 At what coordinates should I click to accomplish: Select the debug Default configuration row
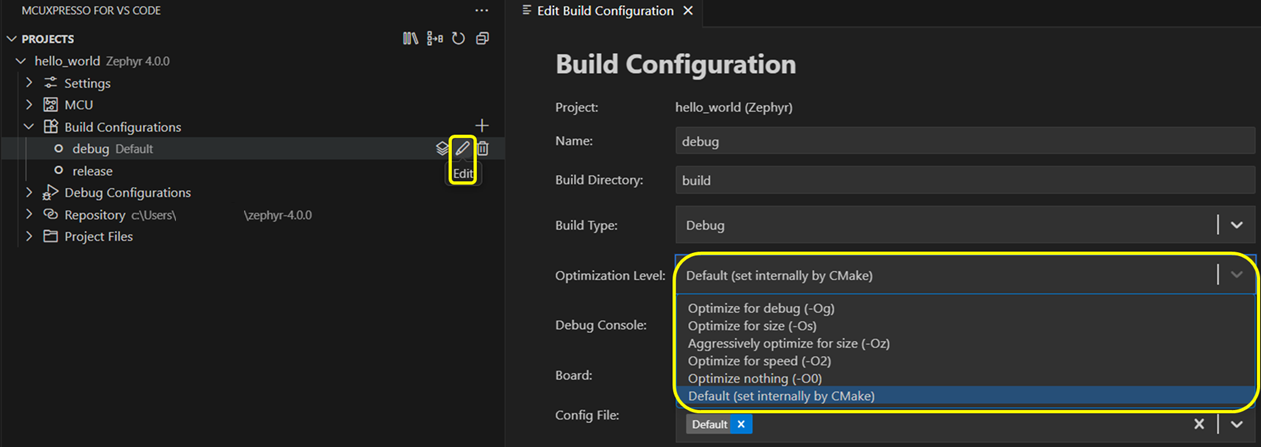(x=250, y=149)
